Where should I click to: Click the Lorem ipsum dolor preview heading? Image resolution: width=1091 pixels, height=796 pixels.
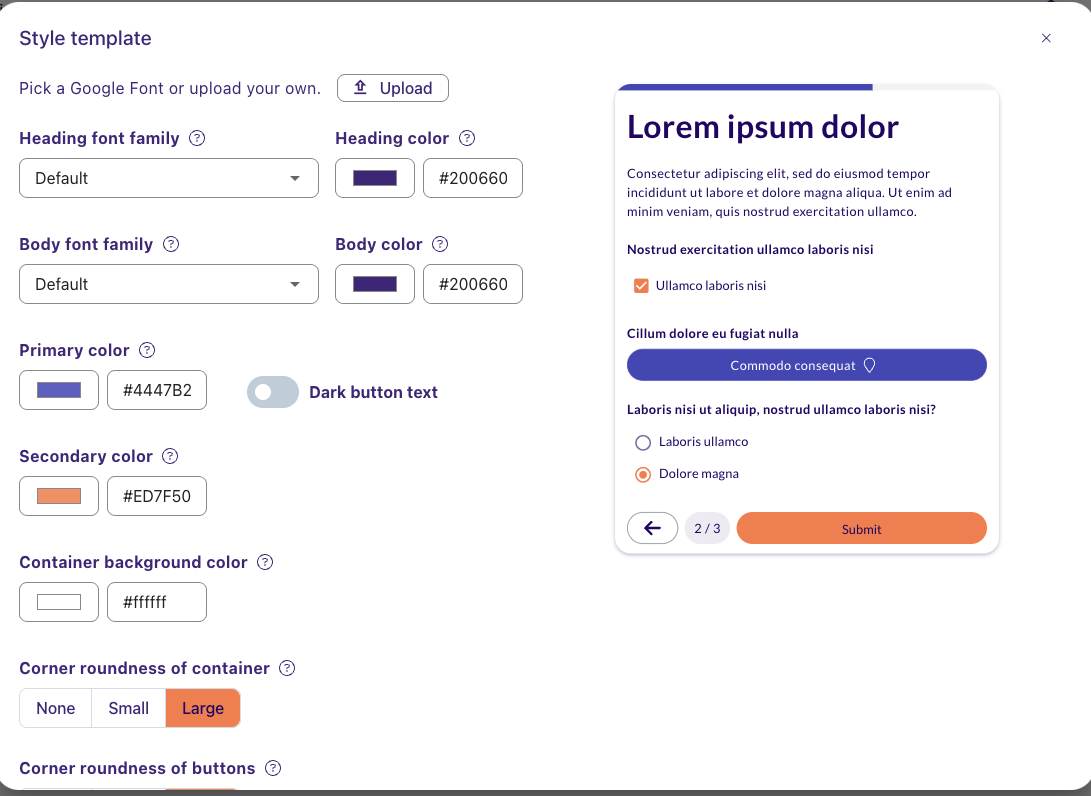[763, 127]
